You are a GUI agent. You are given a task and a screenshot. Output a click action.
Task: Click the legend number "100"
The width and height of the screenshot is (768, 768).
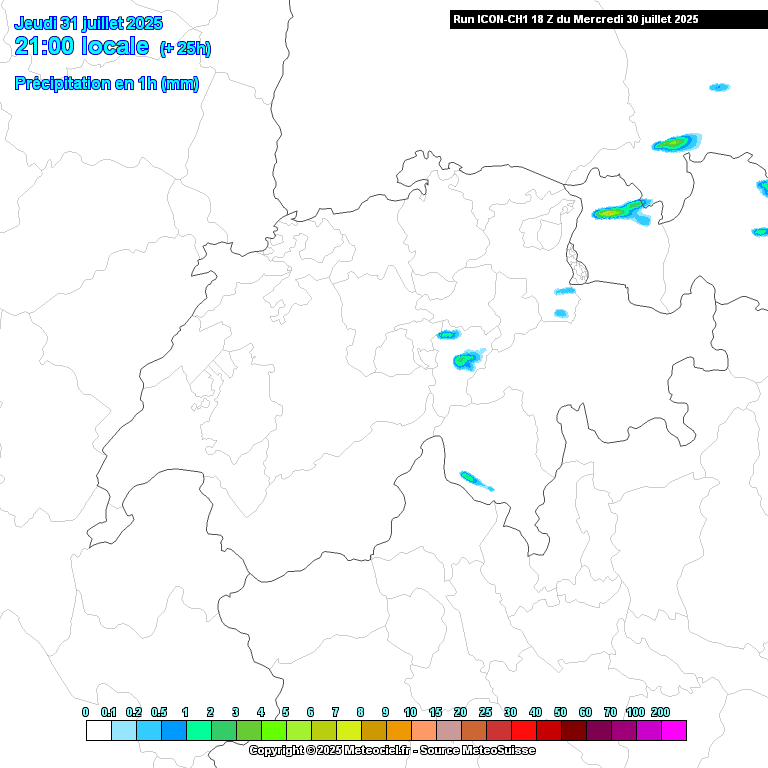pyautogui.click(x=635, y=712)
